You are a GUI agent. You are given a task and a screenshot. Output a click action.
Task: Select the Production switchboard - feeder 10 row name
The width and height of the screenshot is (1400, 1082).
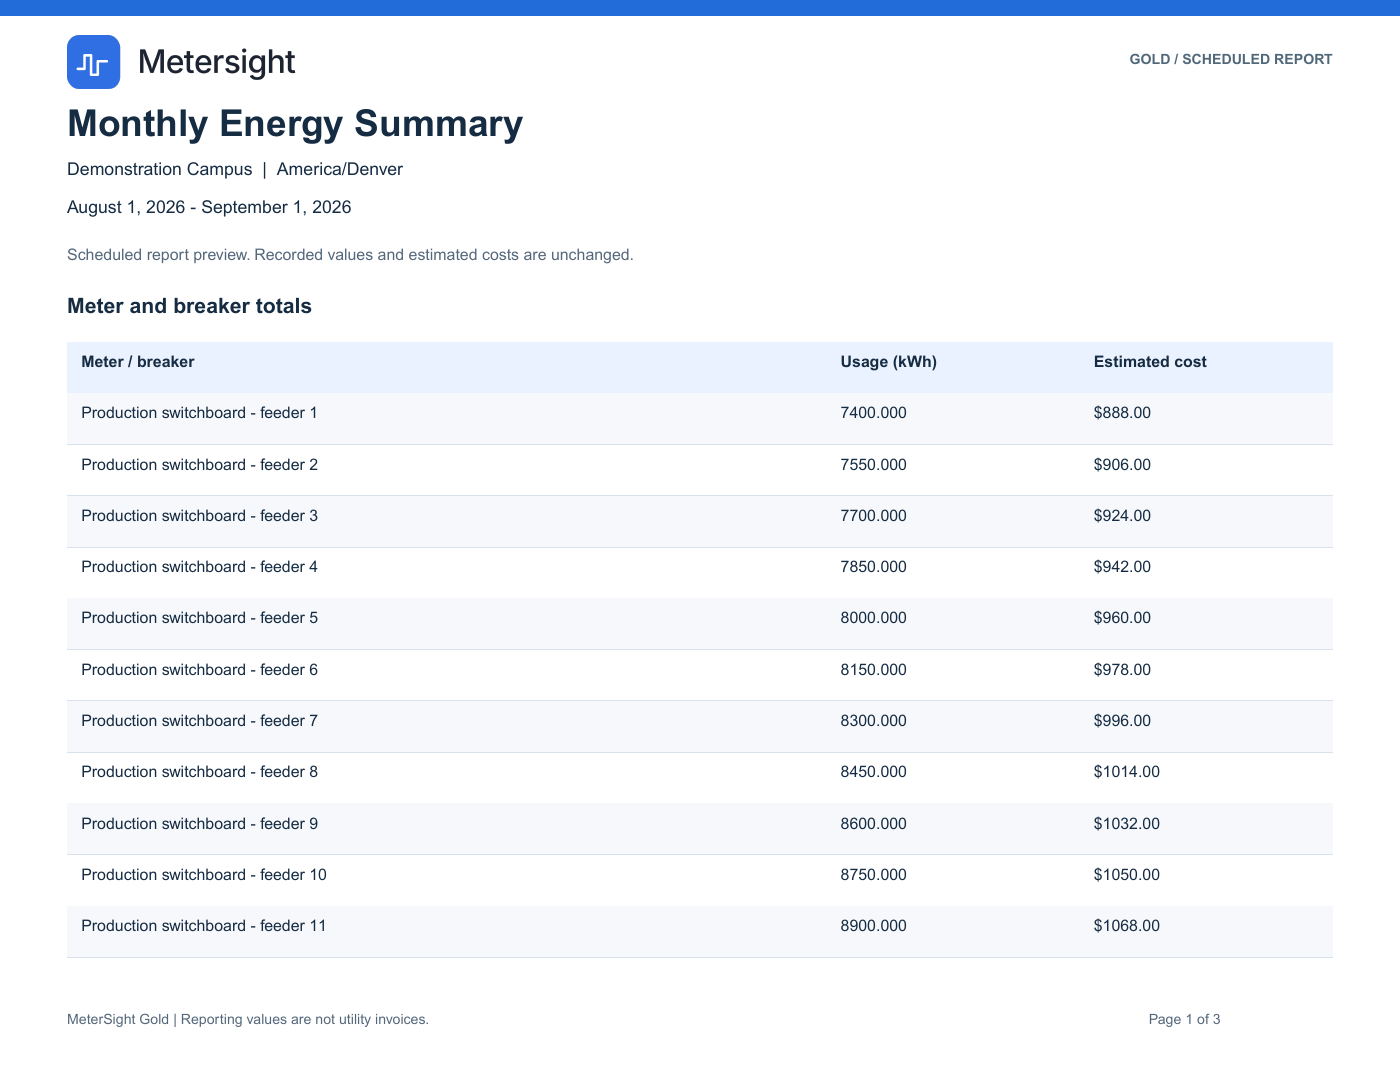(x=204, y=875)
